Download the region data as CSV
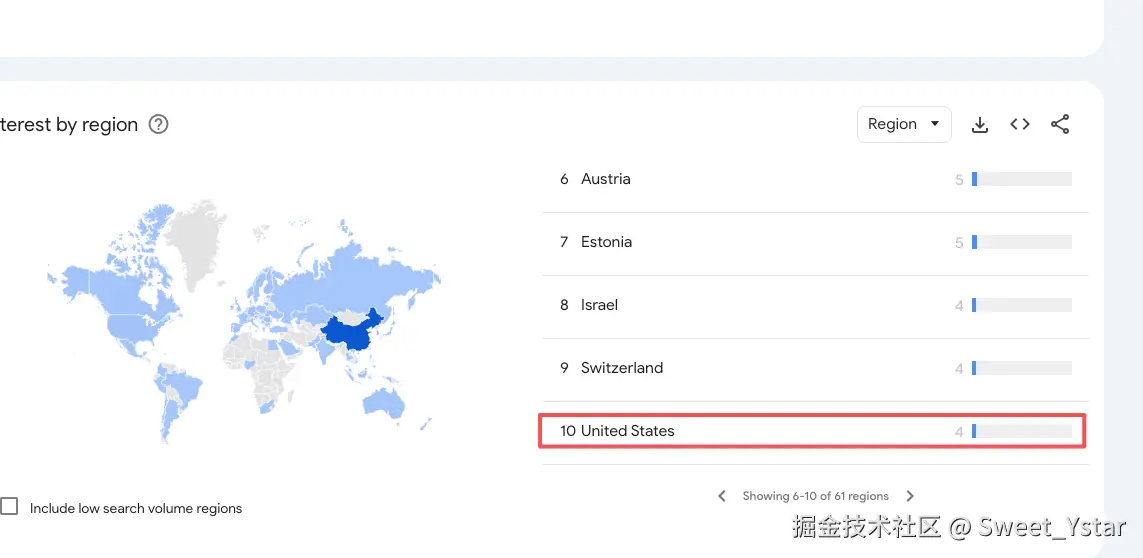 980,125
